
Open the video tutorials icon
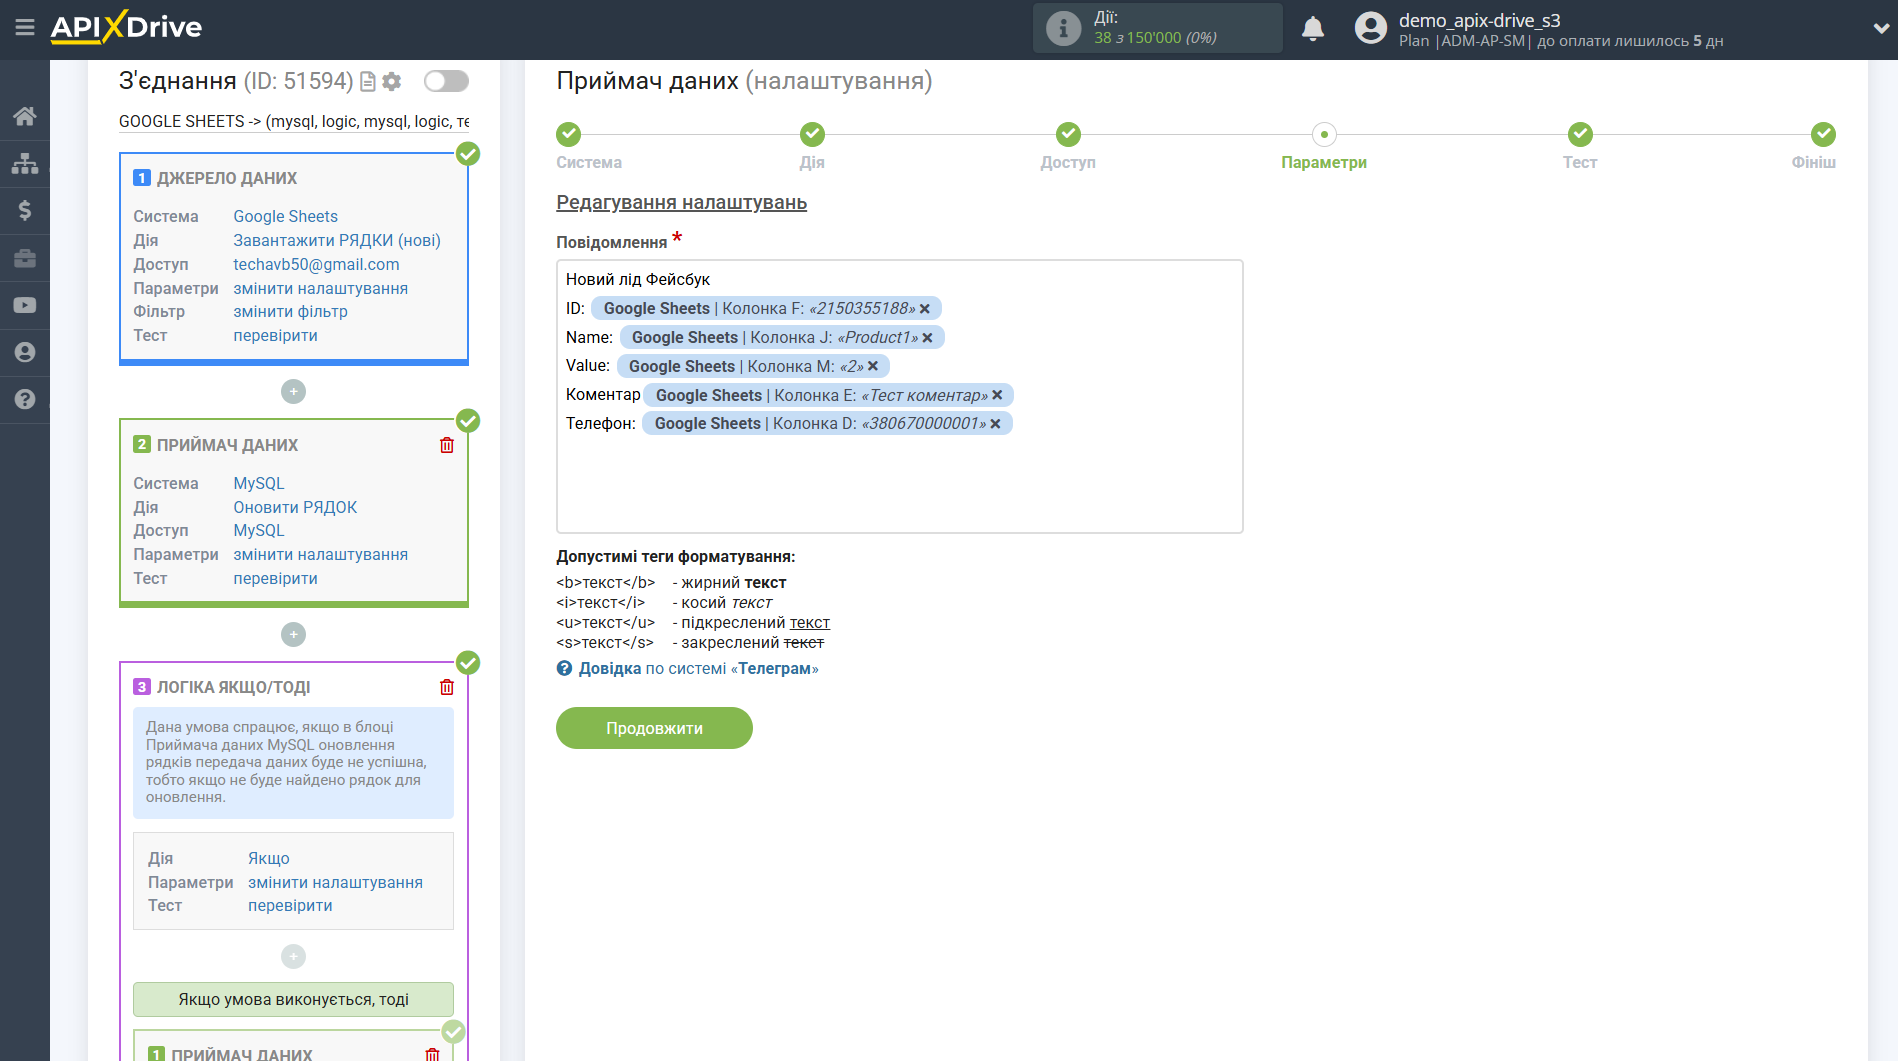pyautogui.click(x=25, y=305)
